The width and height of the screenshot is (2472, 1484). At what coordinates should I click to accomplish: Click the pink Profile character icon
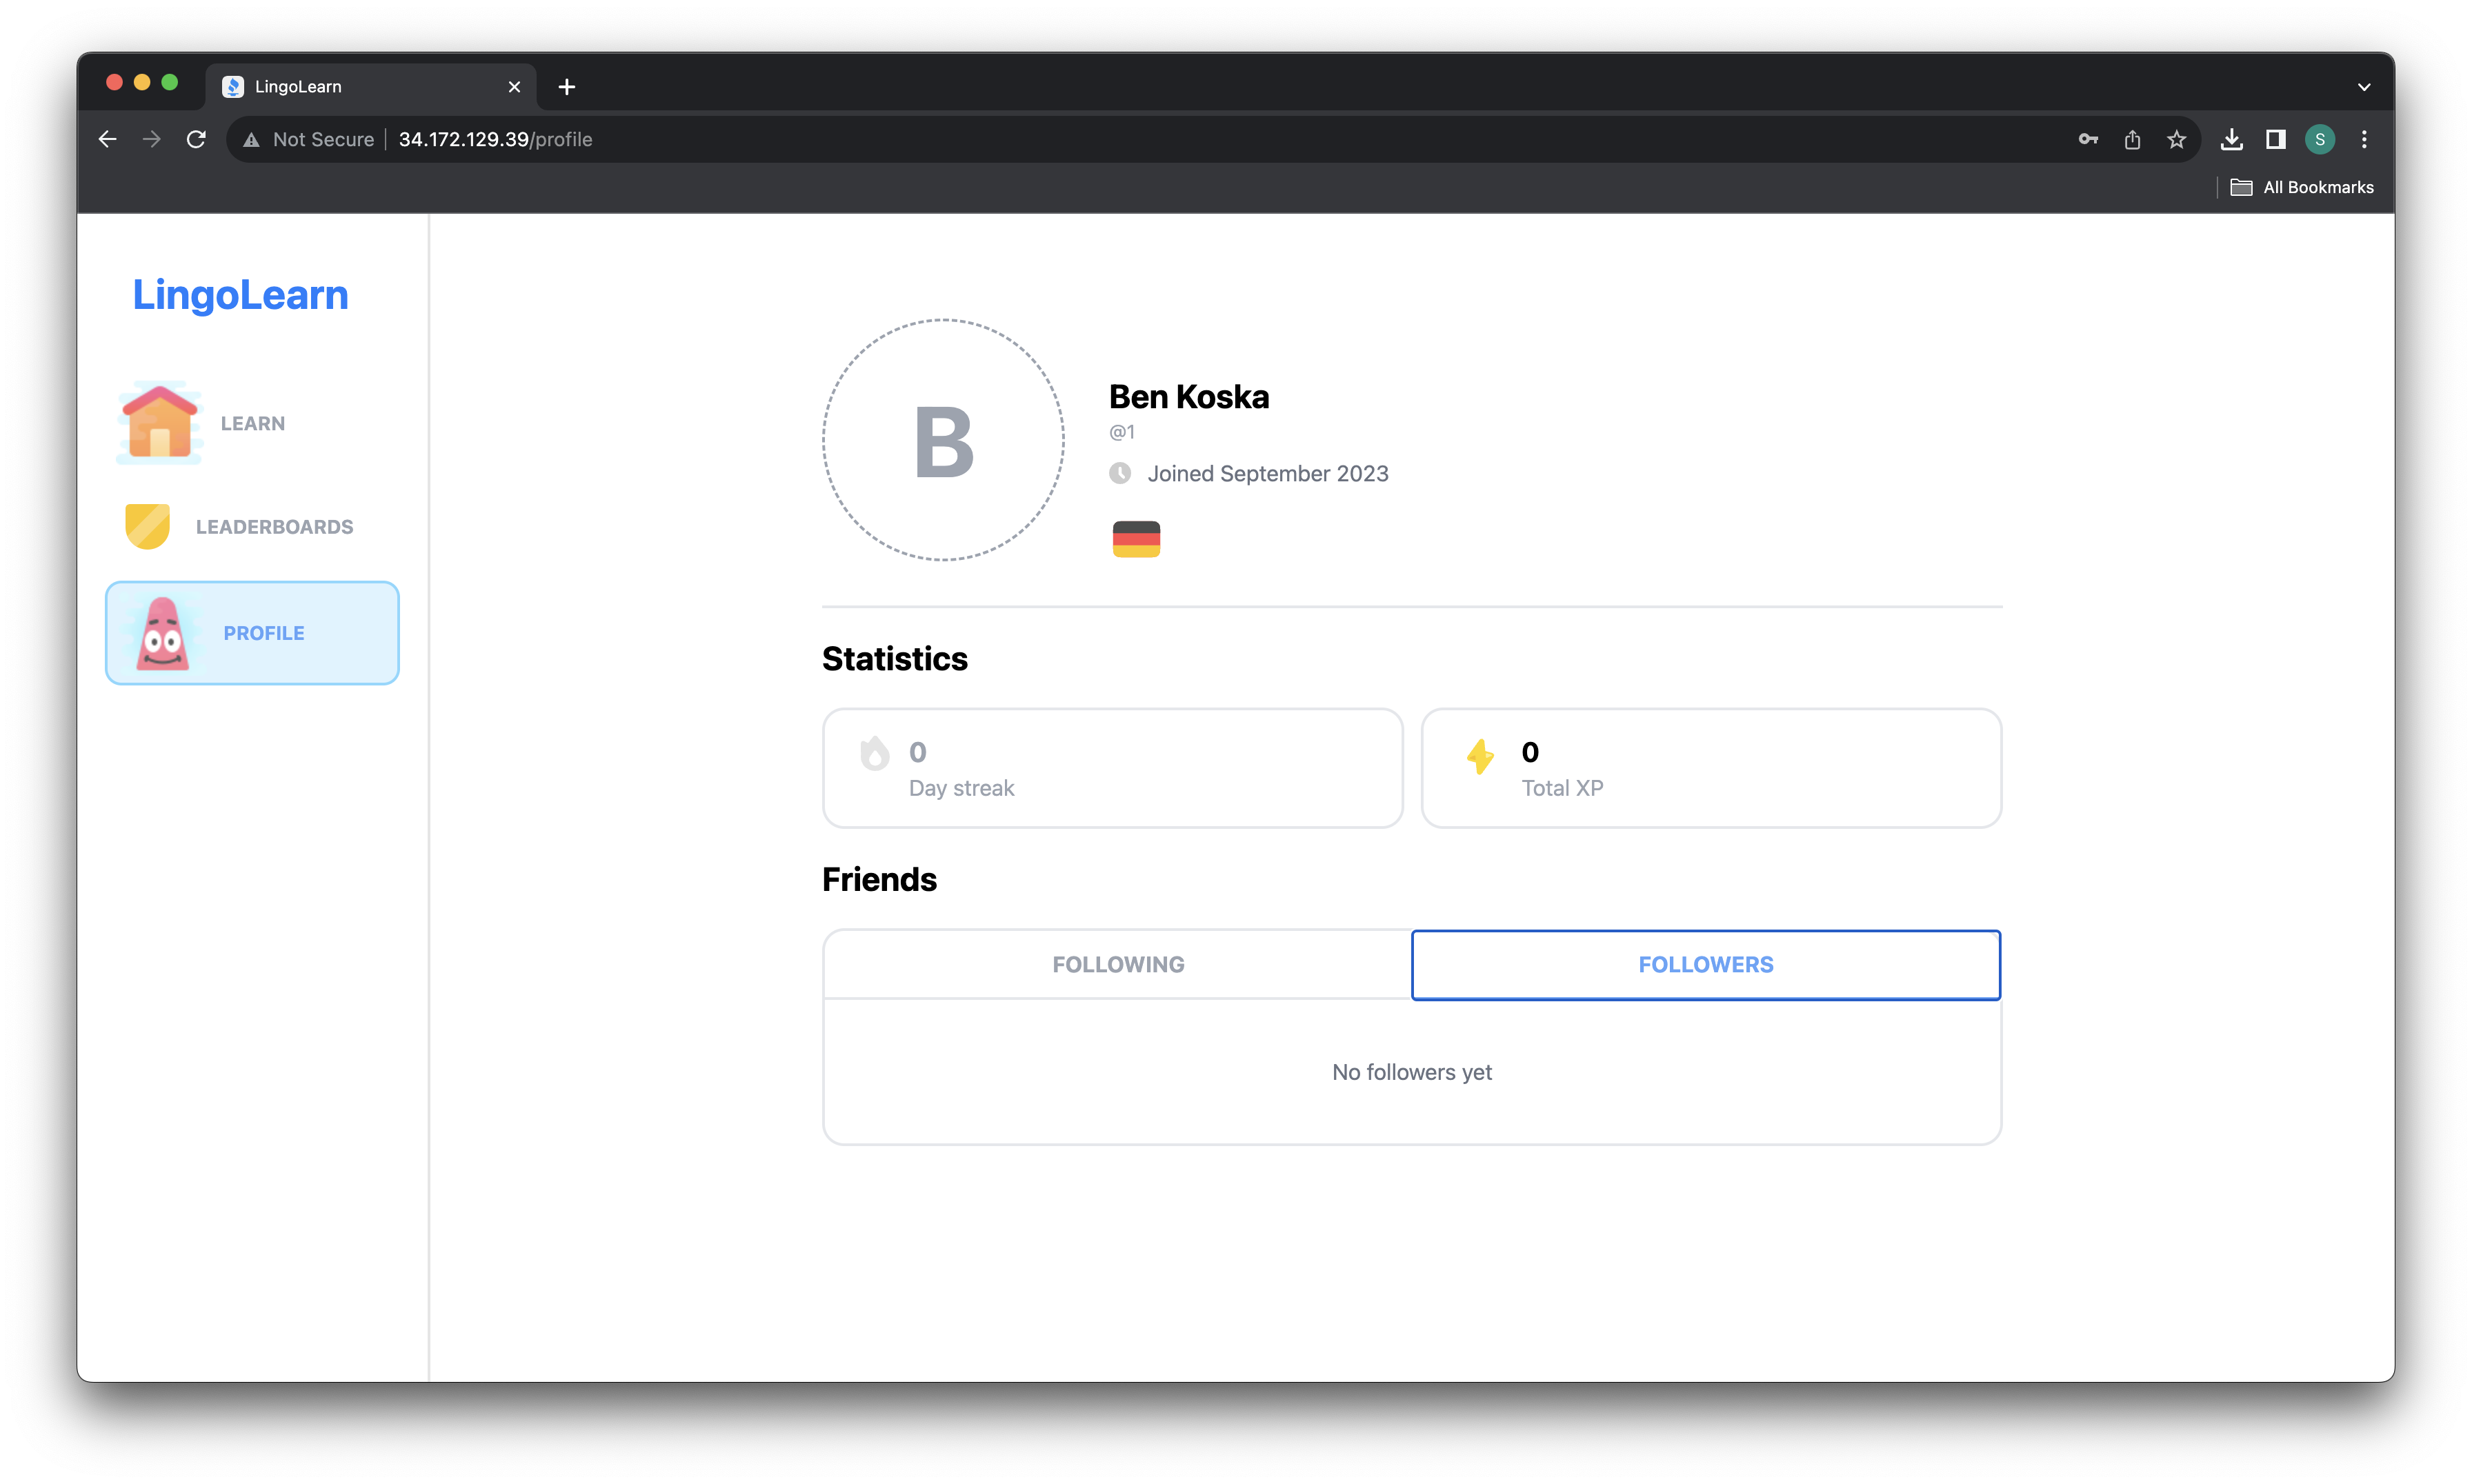(x=162, y=634)
